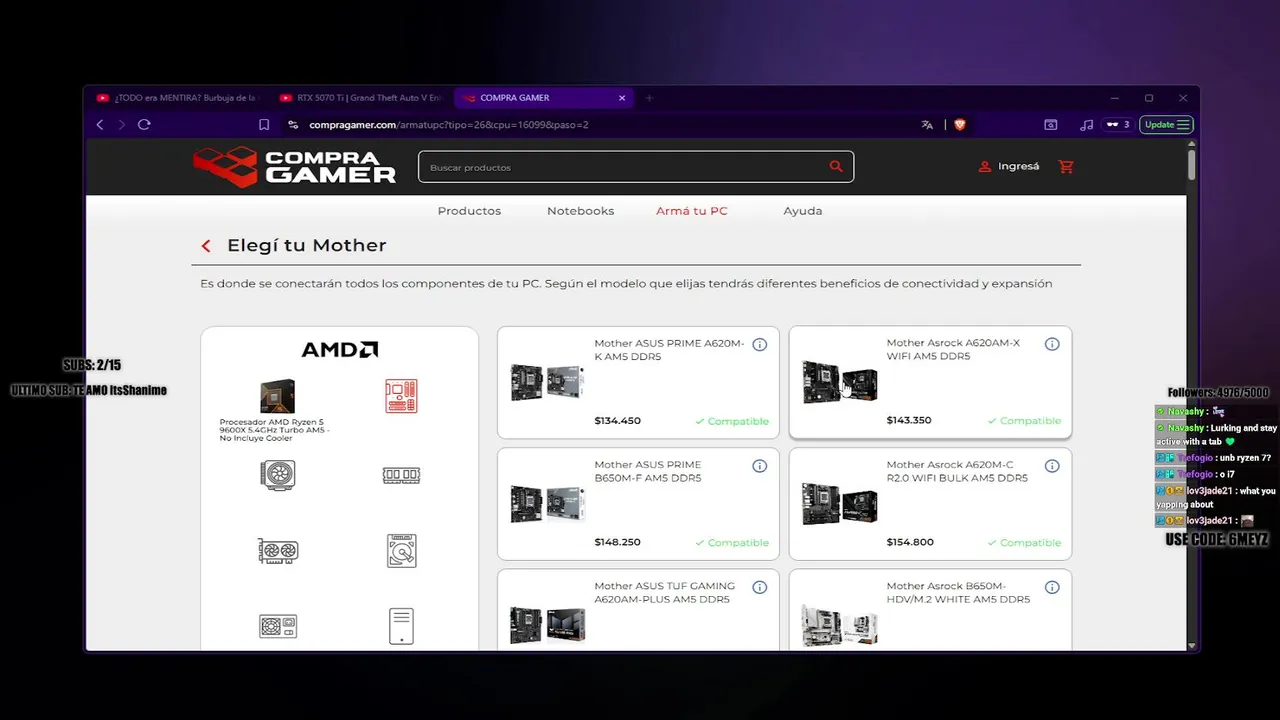The height and width of the screenshot is (720, 1280).
Task: Go back in browser history
Action: click(x=100, y=125)
